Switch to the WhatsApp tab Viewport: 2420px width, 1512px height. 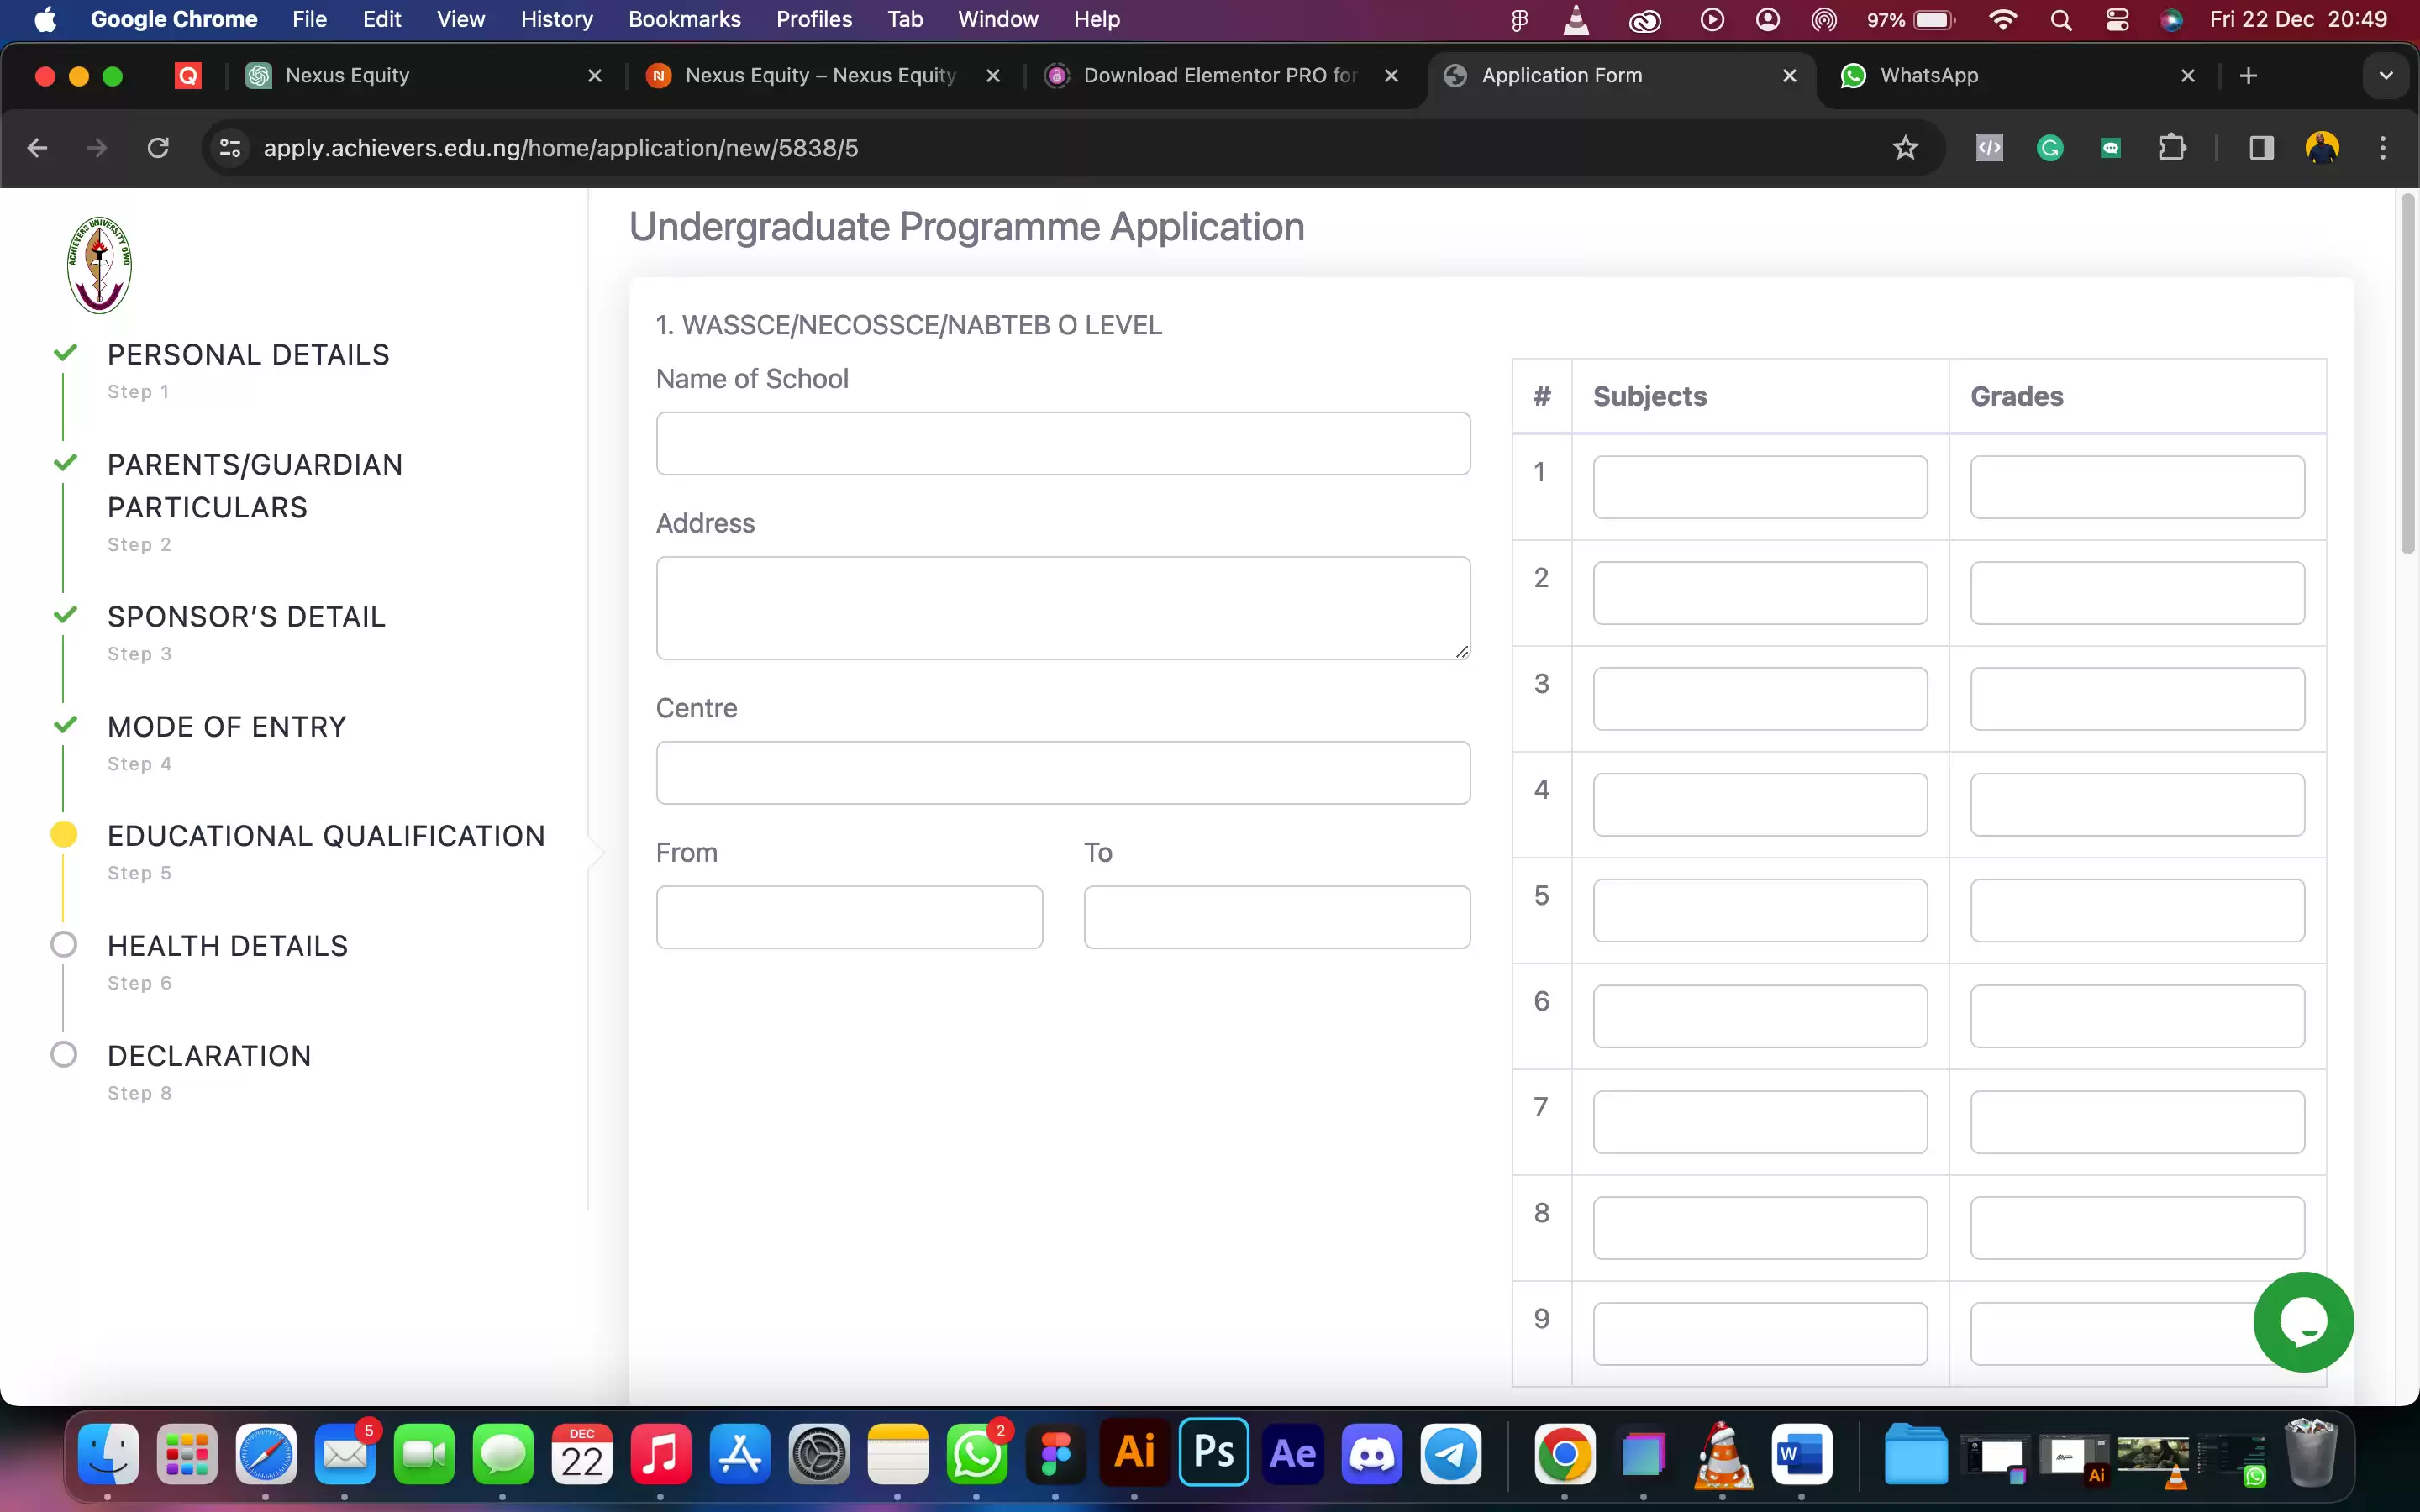[x=1929, y=76]
